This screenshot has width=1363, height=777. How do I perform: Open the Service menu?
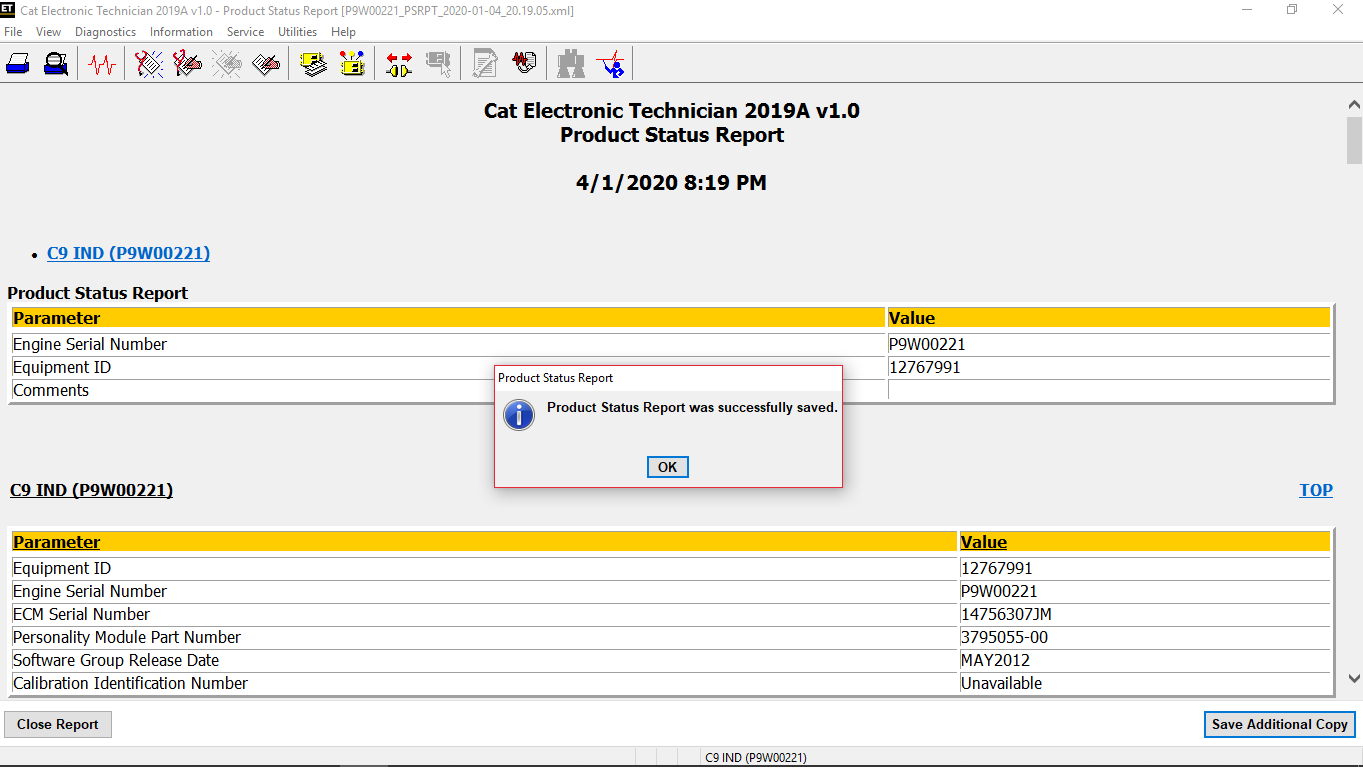click(x=245, y=31)
